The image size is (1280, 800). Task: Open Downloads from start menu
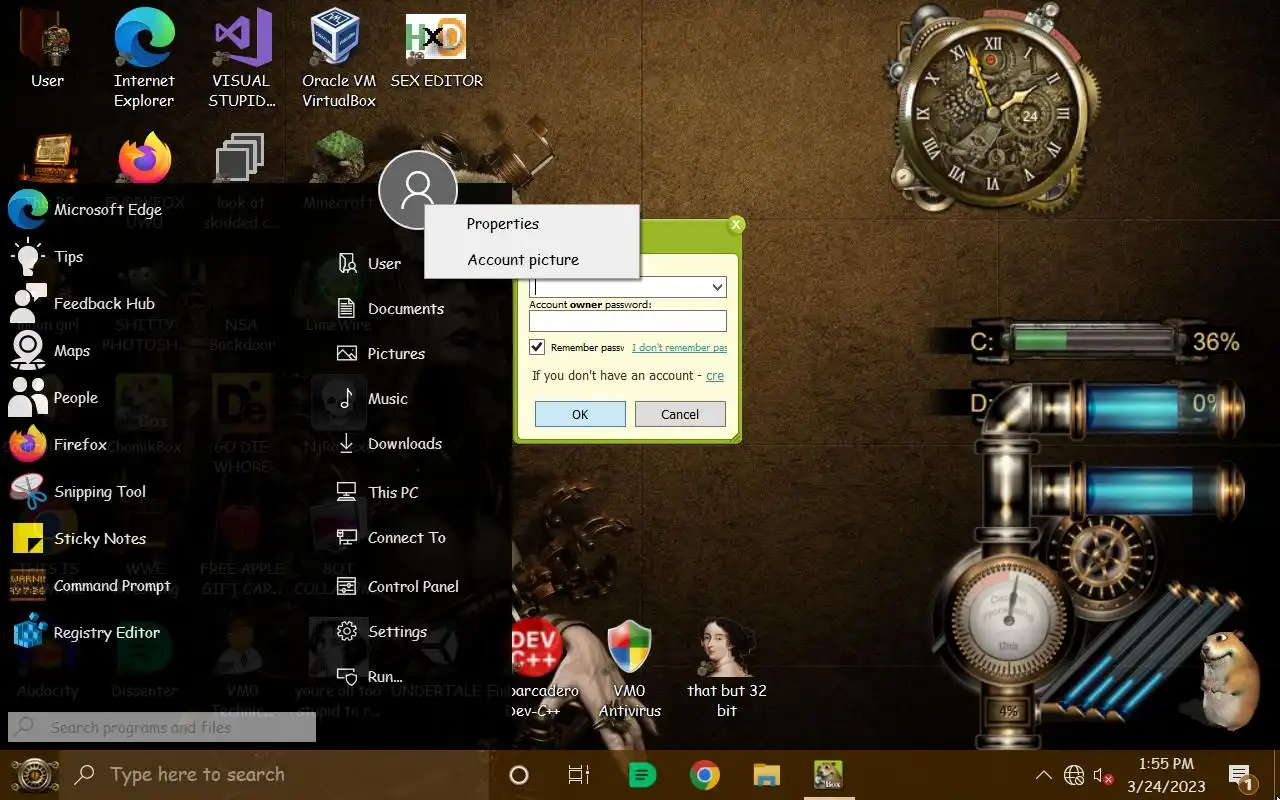(x=390, y=444)
